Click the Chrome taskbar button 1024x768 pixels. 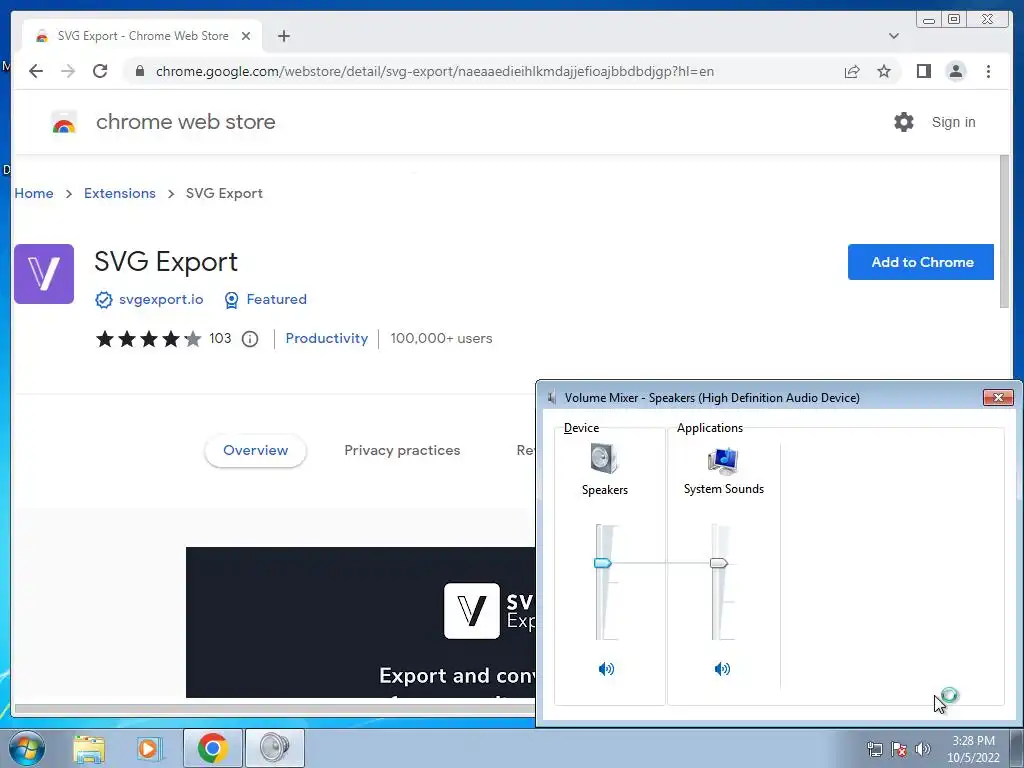pyautogui.click(x=212, y=748)
